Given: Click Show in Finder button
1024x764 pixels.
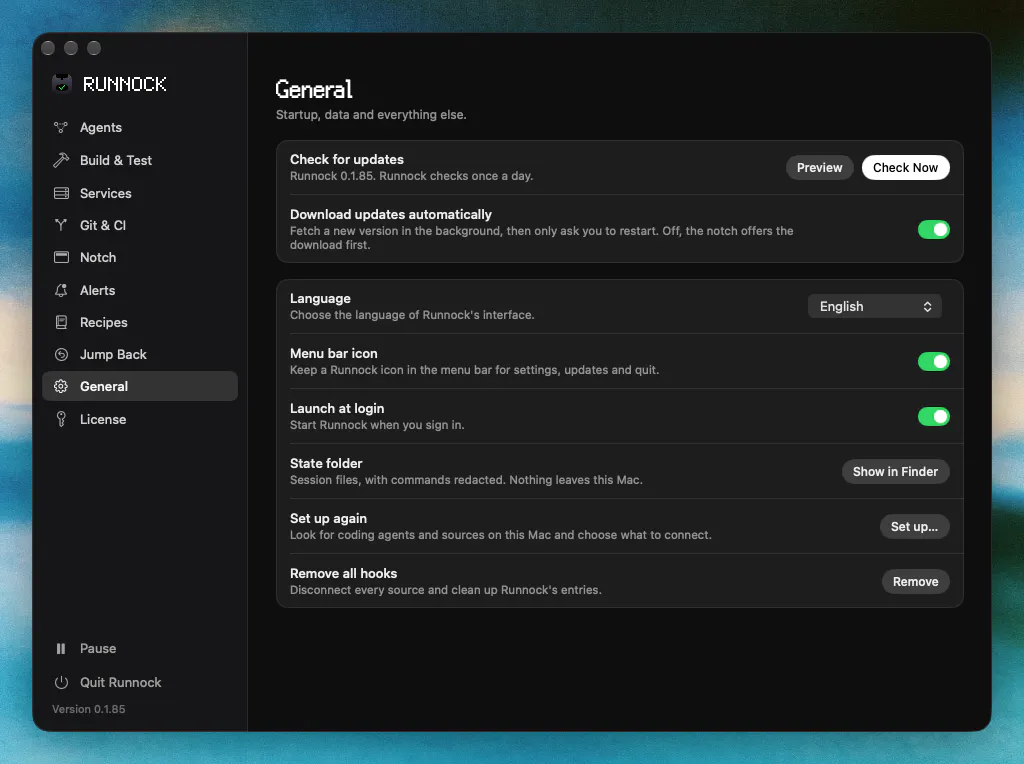Looking at the screenshot, I should click(895, 471).
